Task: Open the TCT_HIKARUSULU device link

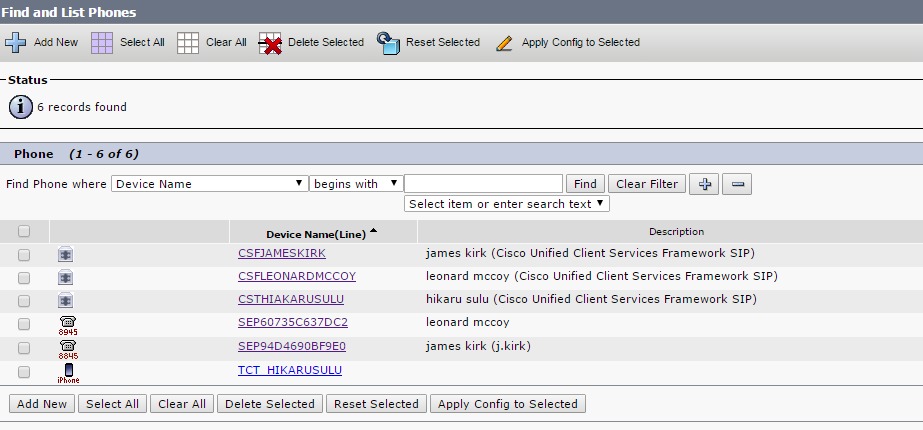Action: [290, 371]
